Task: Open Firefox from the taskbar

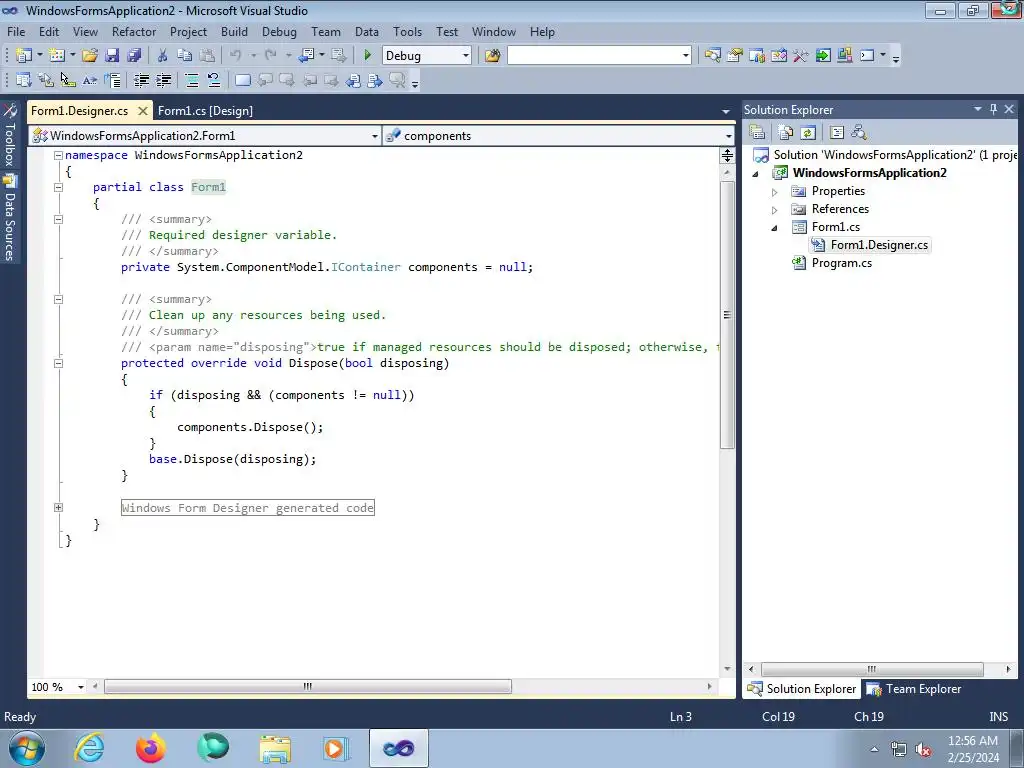Action: (x=150, y=748)
